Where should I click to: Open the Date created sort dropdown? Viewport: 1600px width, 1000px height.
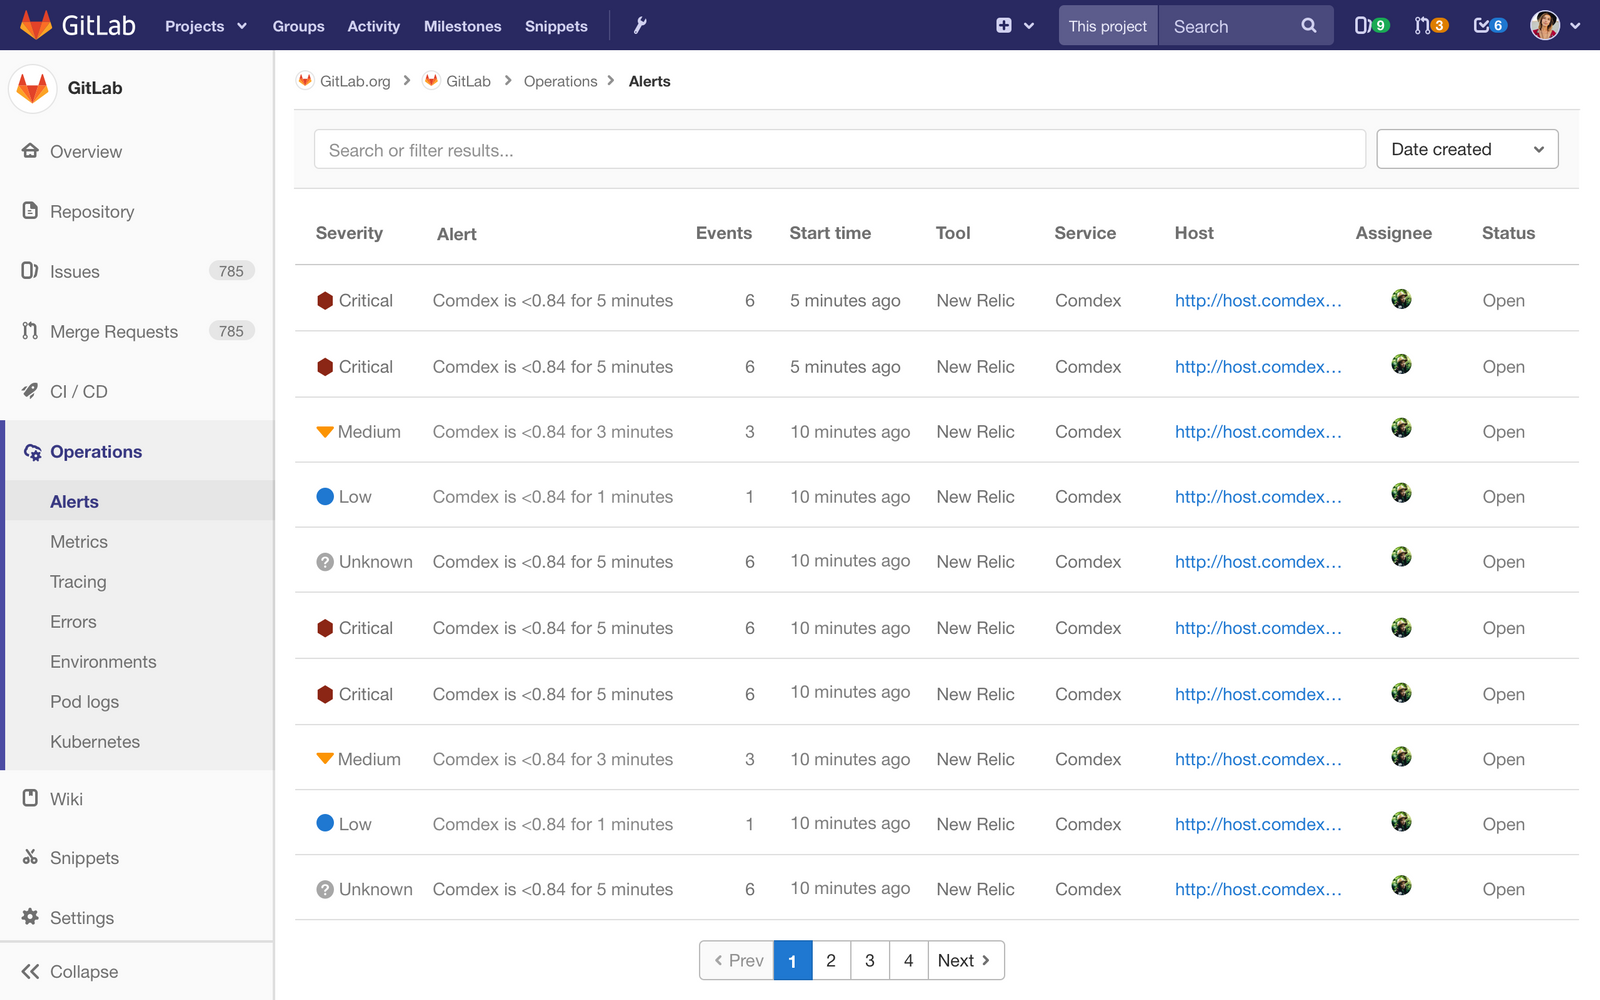[x=1467, y=149]
